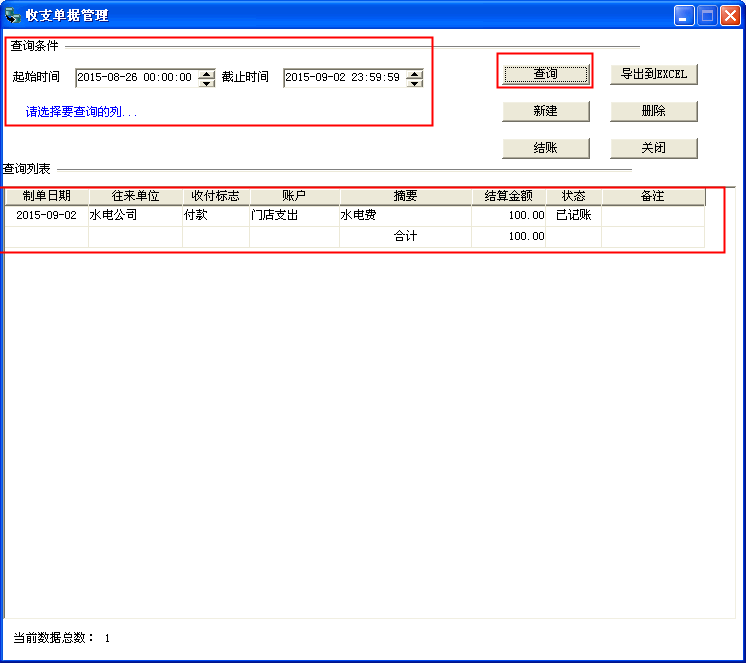Increase 截止时间 with up spinner arrow
Viewport: 746px width, 663px height.
[x=414, y=74]
